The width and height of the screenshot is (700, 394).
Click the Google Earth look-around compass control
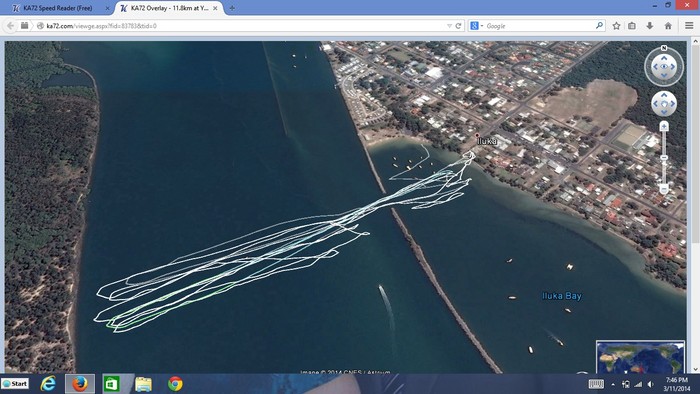(x=664, y=67)
